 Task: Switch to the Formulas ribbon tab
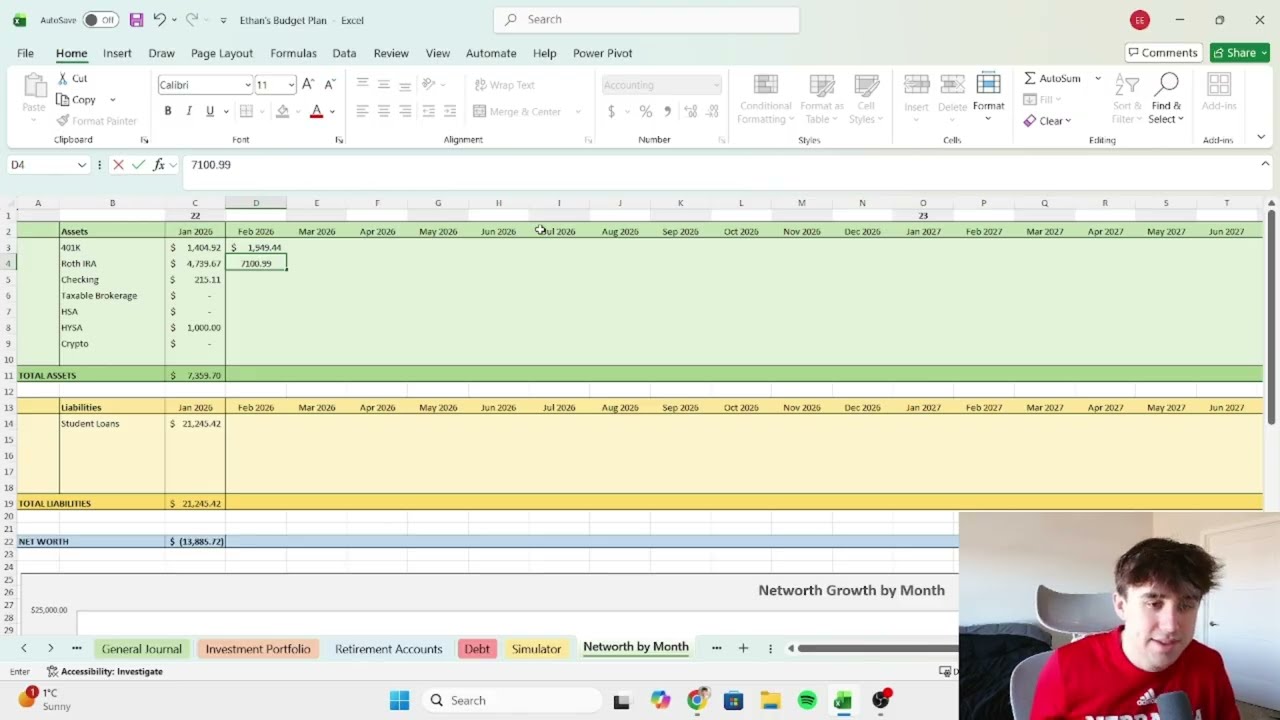[x=293, y=53]
